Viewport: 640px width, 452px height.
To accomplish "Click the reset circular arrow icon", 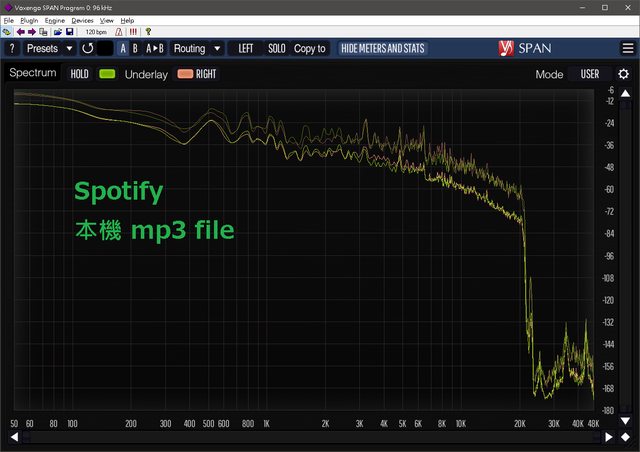I will pyautogui.click(x=87, y=48).
